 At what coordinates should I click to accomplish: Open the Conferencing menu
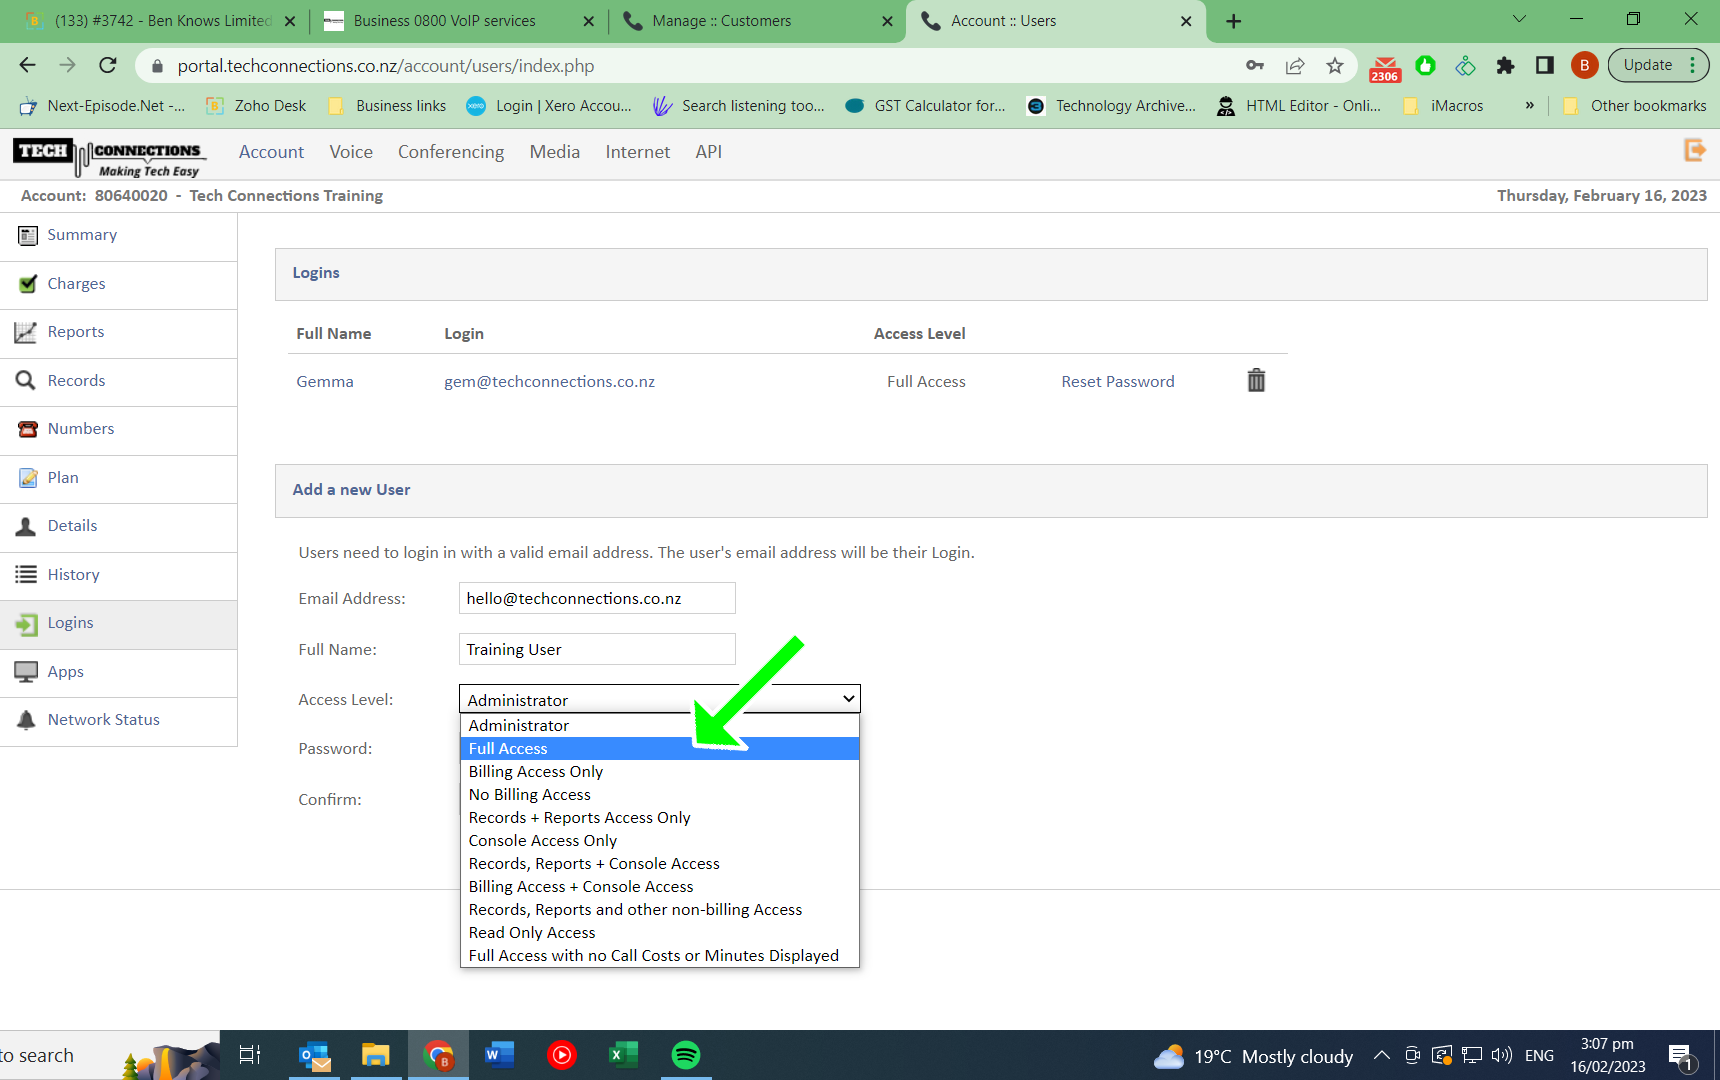coord(451,152)
